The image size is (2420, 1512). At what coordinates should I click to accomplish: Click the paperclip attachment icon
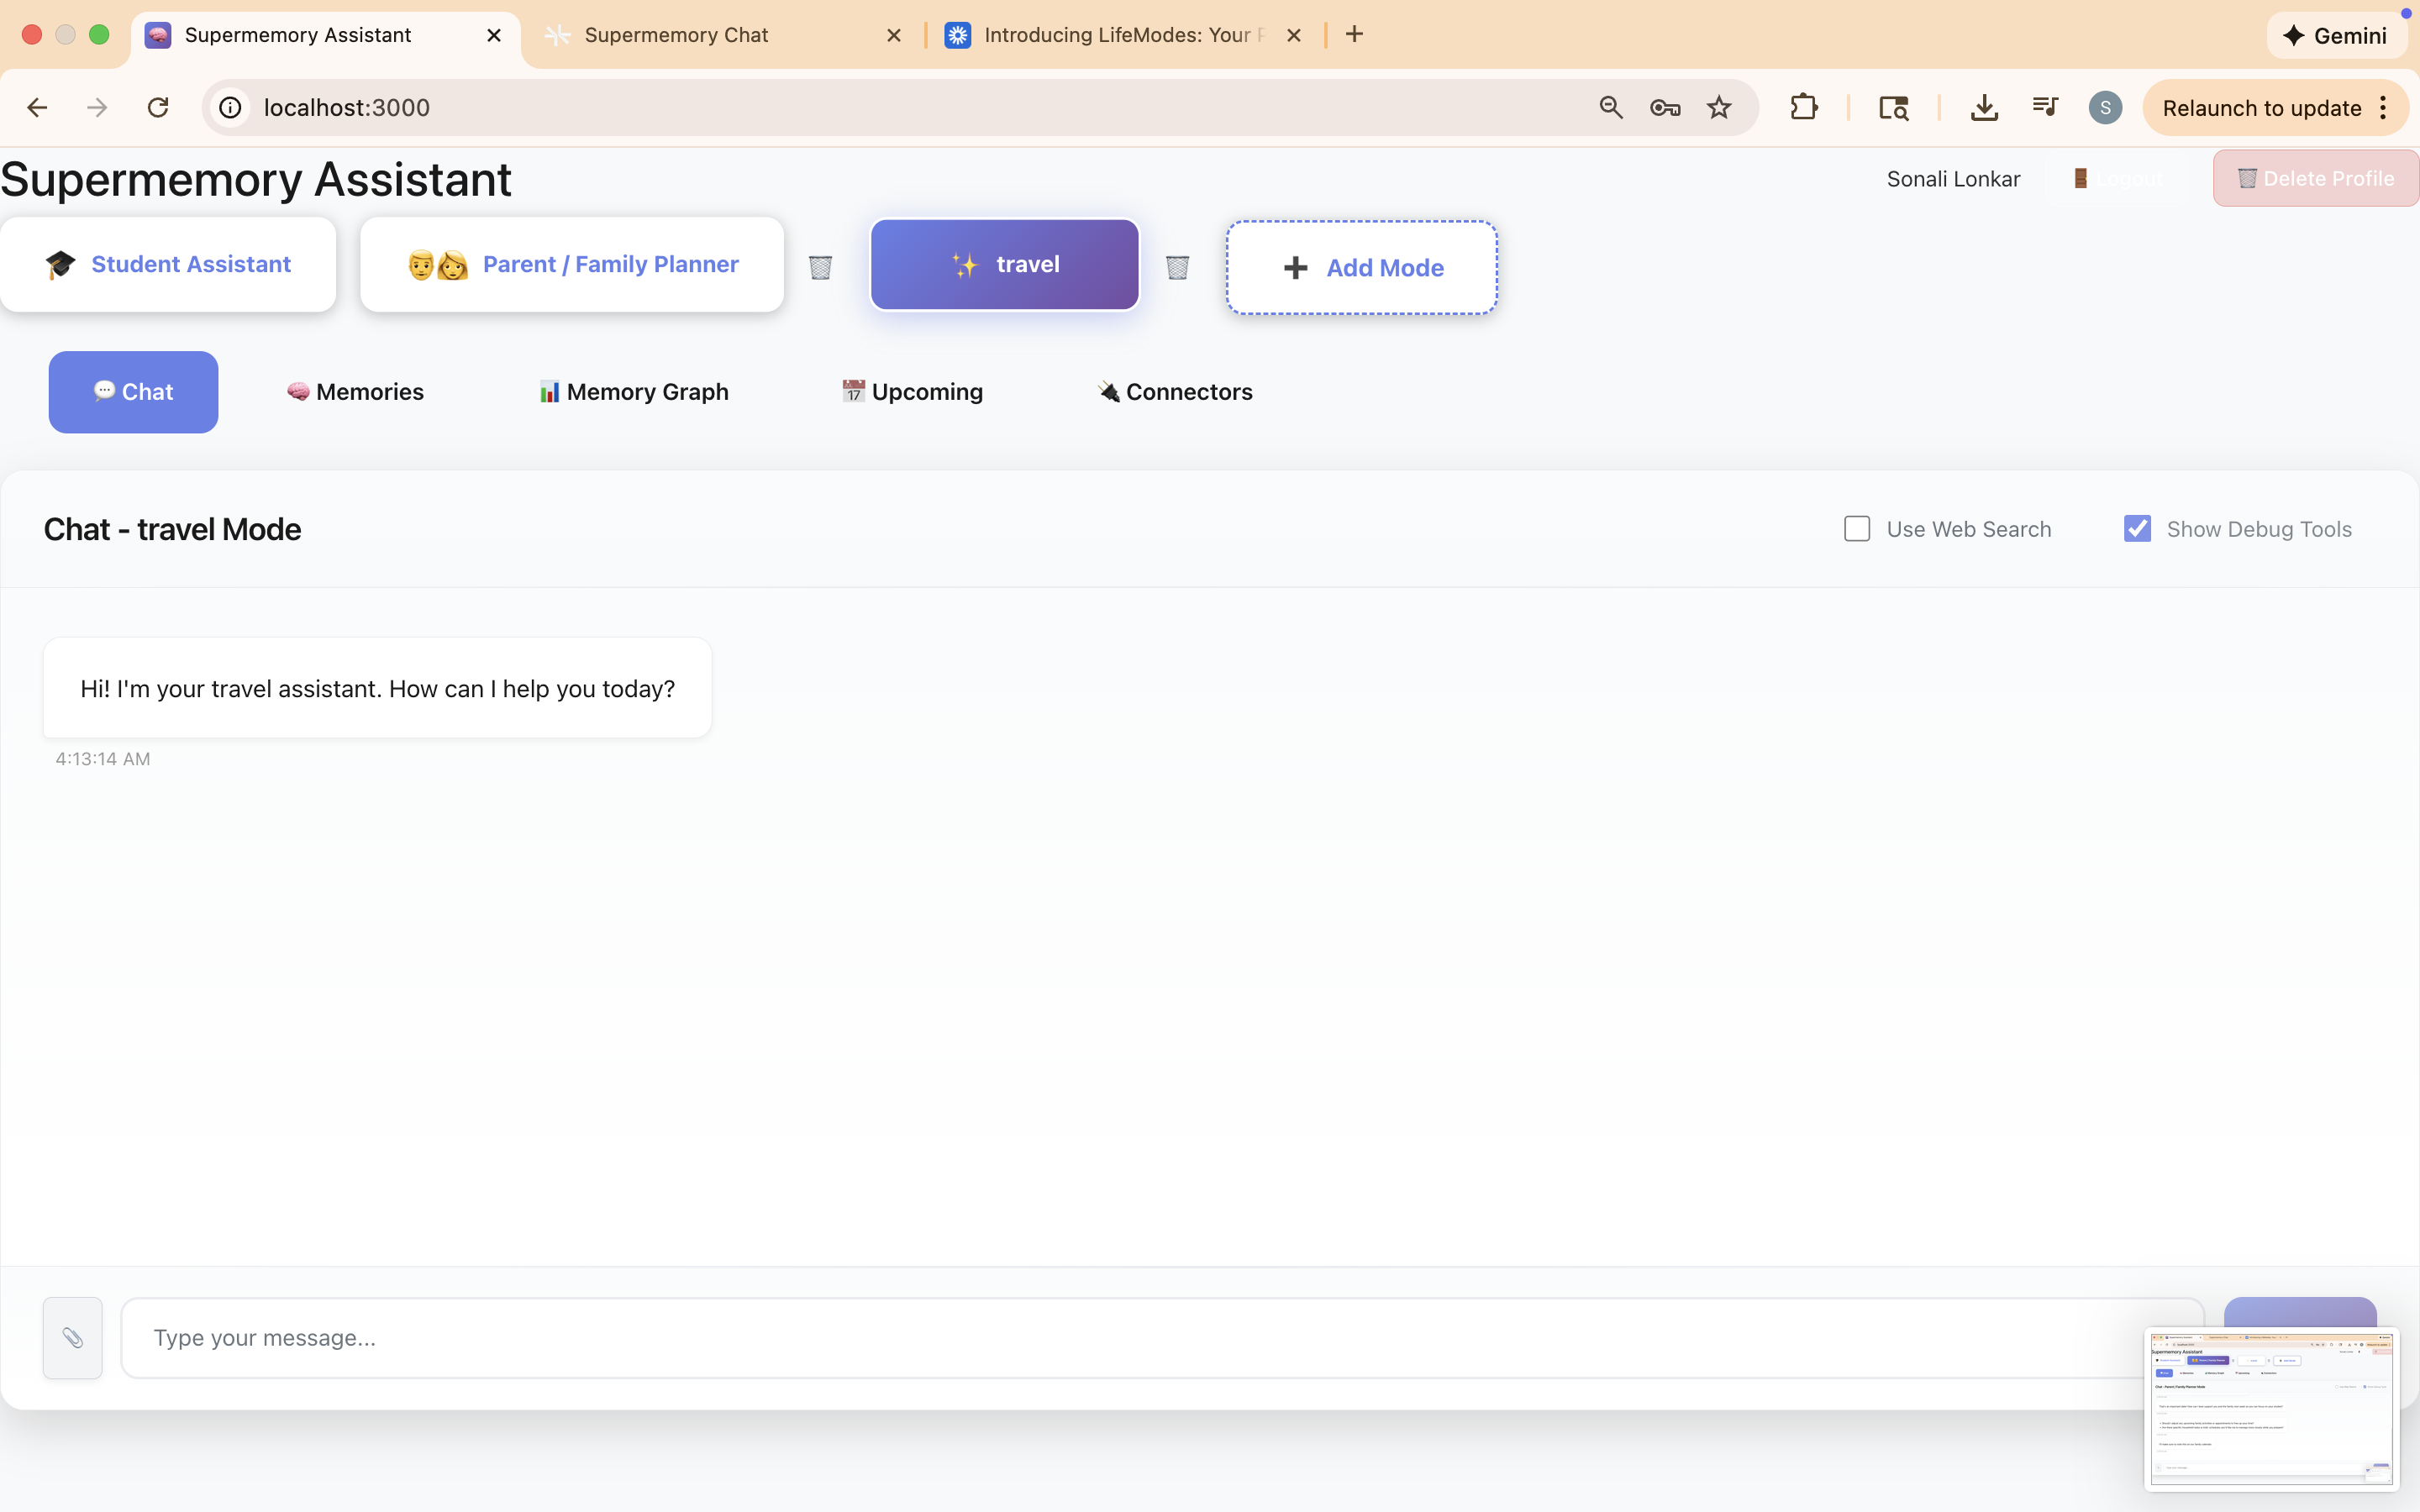click(x=72, y=1338)
